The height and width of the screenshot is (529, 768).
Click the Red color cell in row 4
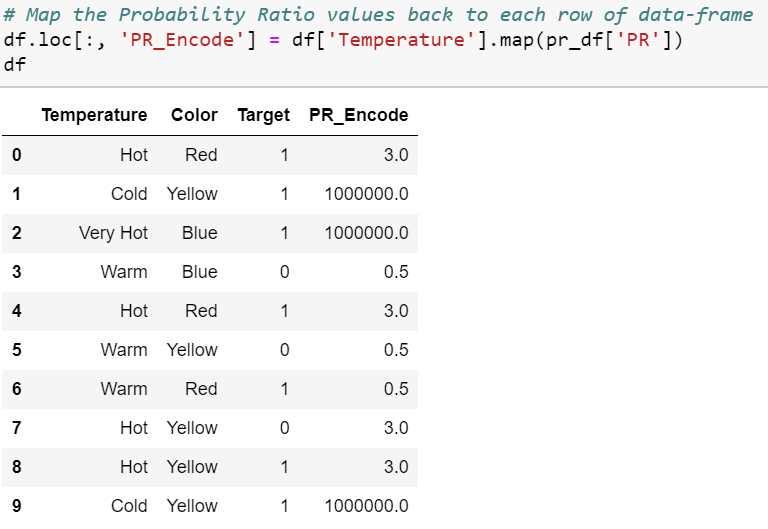[x=200, y=311]
